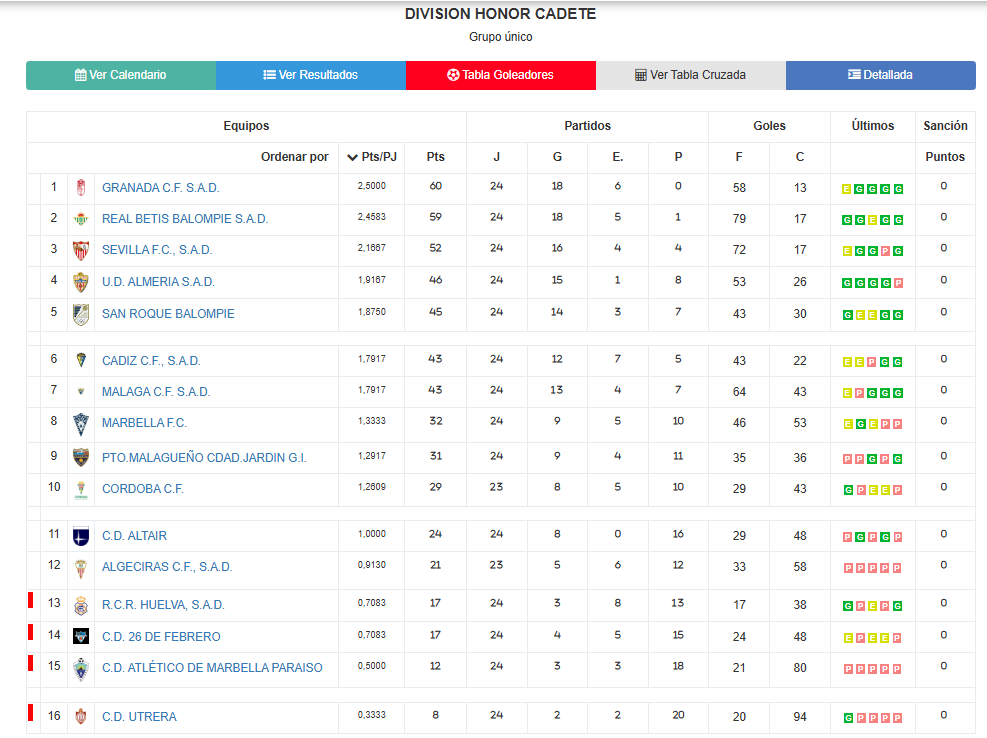The height and width of the screenshot is (738, 987).
Task: Open C.D. ATLÉTICO DE MARBELLA PARAISO link
Action: tap(212, 667)
